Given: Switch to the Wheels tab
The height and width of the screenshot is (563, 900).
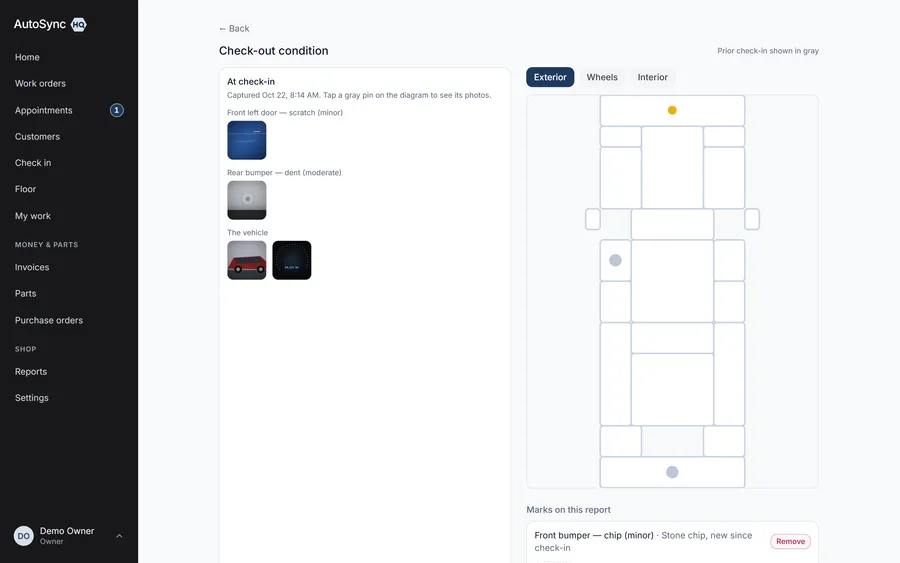Looking at the screenshot, I should point(602,77).
